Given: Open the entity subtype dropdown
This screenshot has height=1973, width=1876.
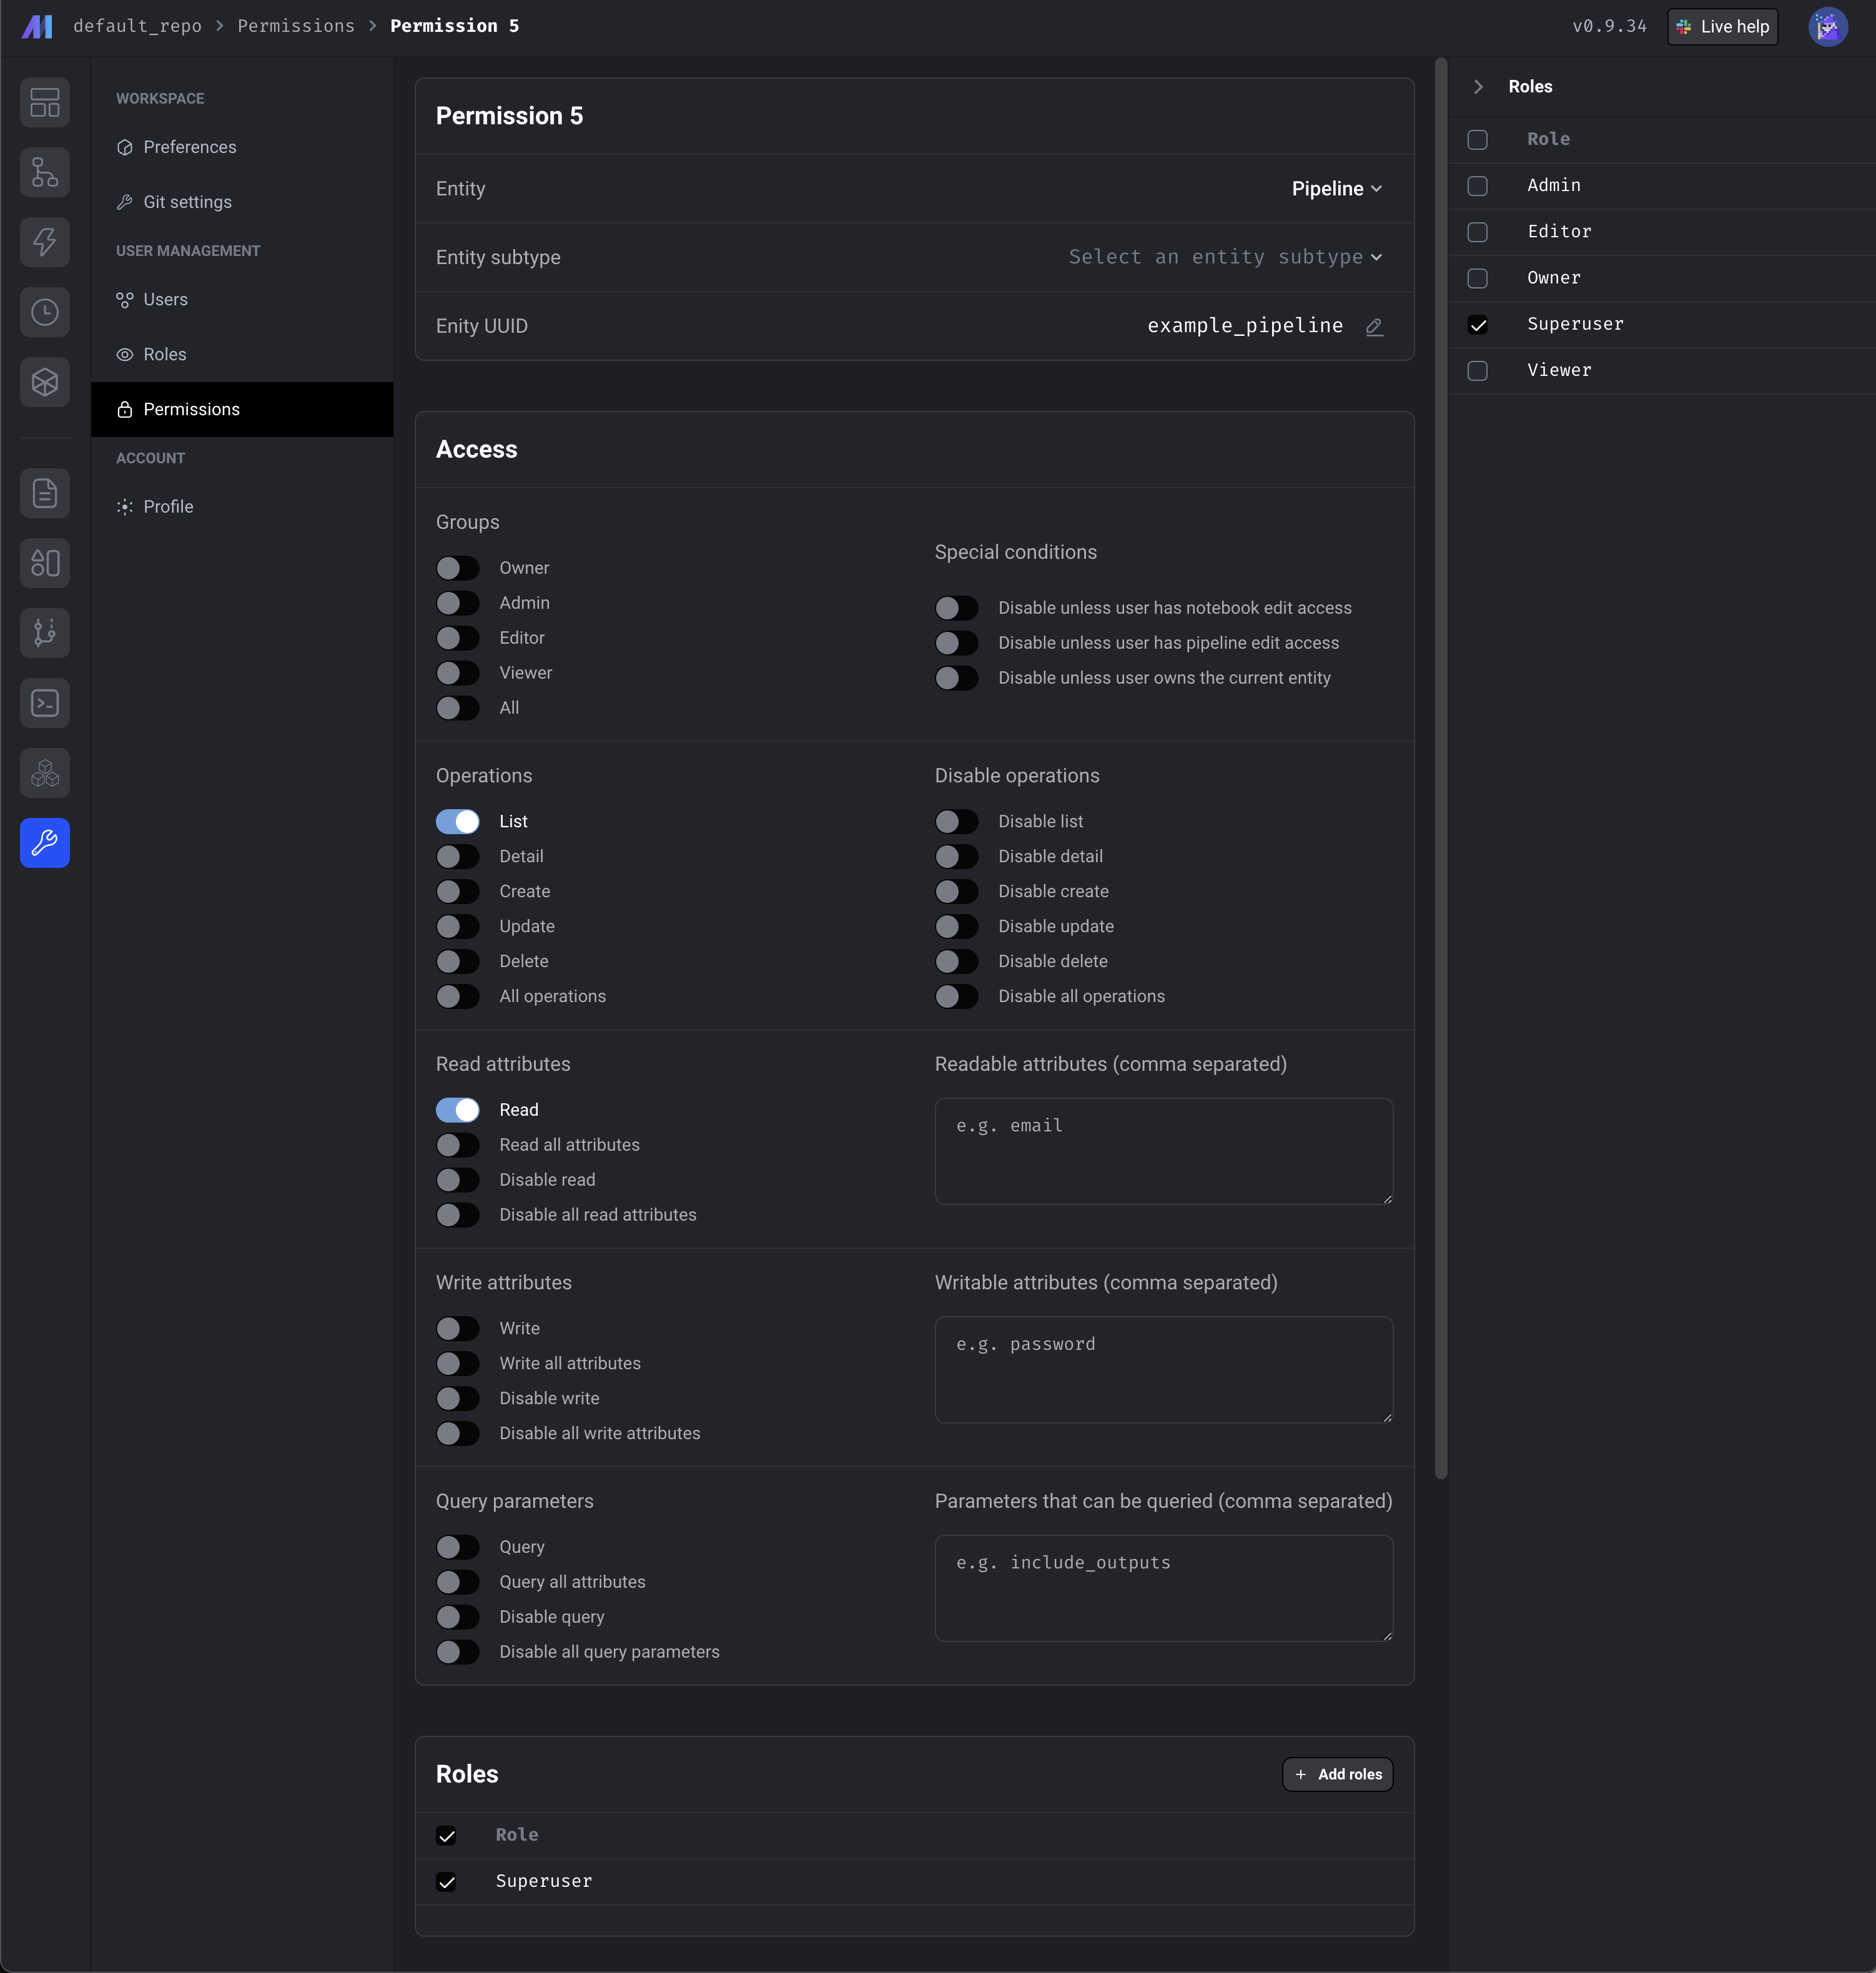Looking at the screenshot, I should click(x=1226, y=257).
